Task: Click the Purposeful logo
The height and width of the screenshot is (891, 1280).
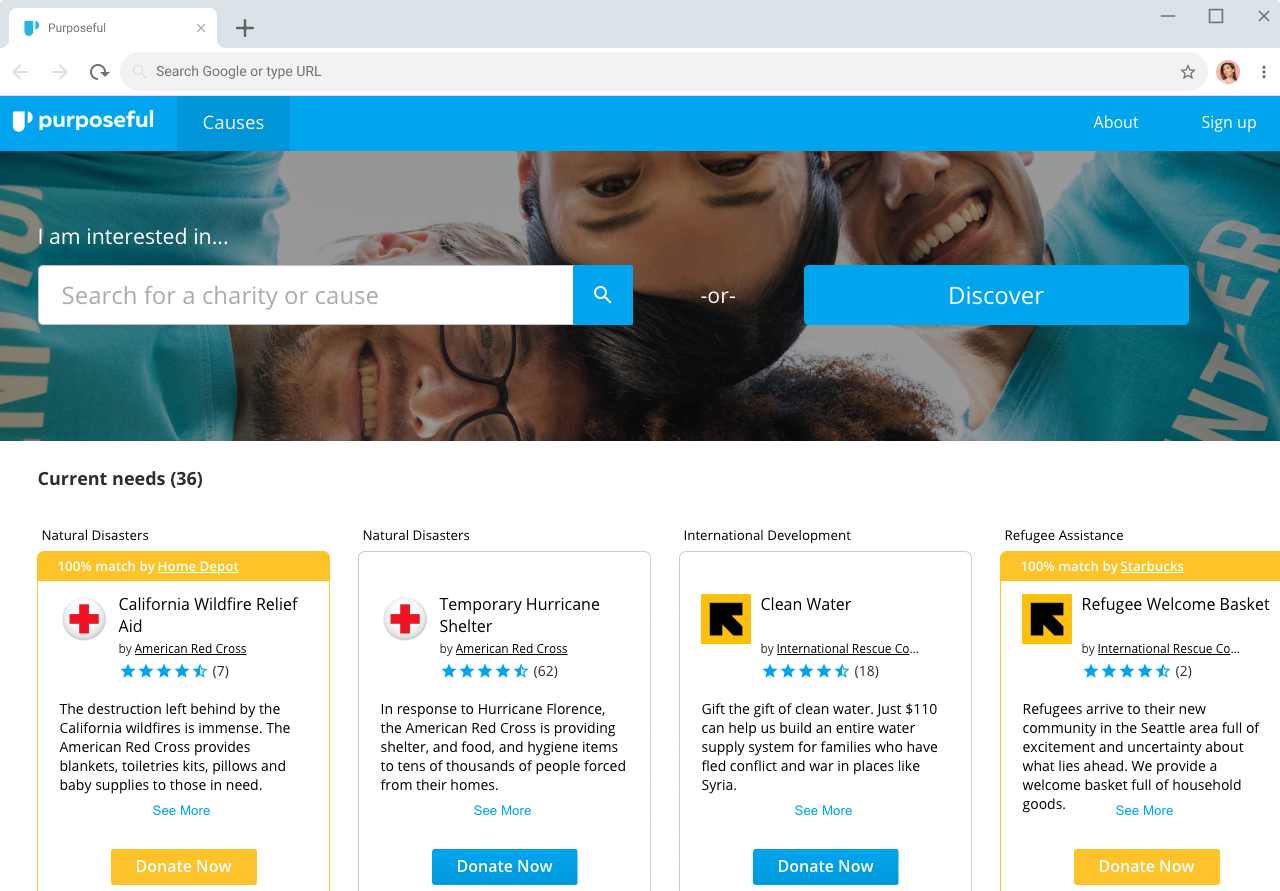Action: coord(83,121)
